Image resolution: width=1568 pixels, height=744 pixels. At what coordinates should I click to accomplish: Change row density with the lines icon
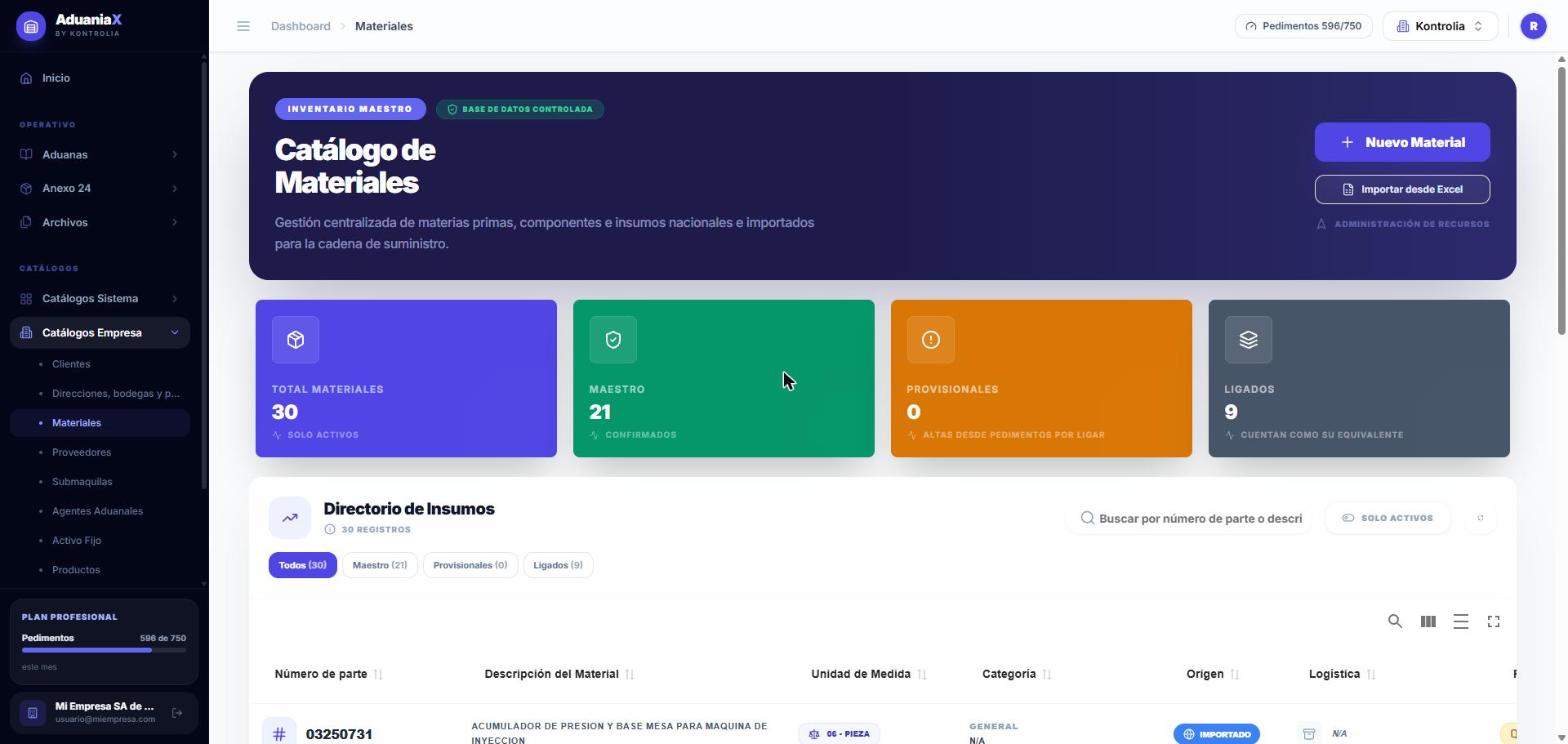tap(1461, 622)
